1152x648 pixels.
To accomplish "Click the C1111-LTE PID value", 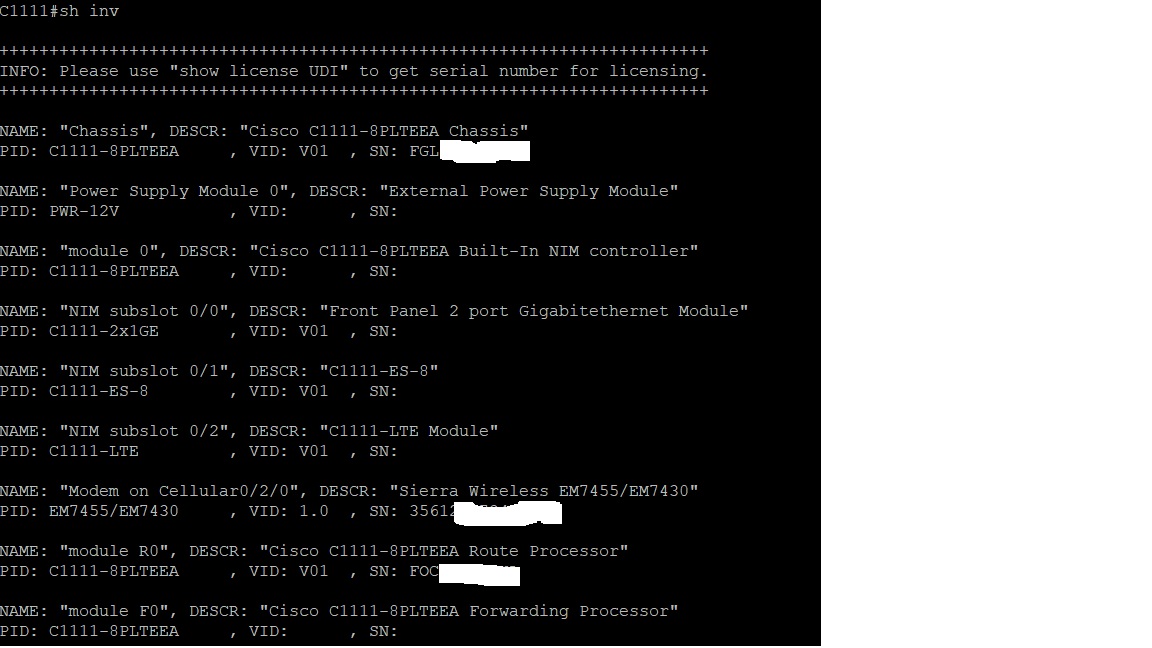I will tap(93, 452).
